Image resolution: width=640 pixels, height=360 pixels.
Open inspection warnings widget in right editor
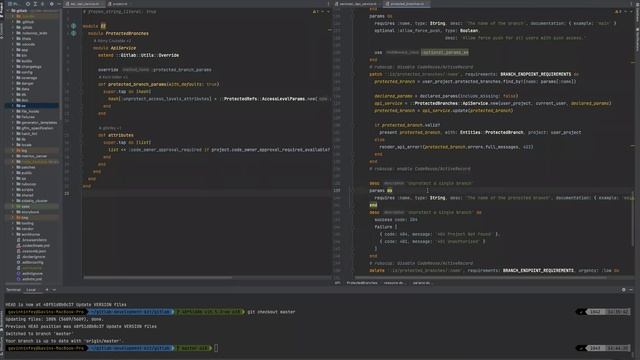coord(618,11)
